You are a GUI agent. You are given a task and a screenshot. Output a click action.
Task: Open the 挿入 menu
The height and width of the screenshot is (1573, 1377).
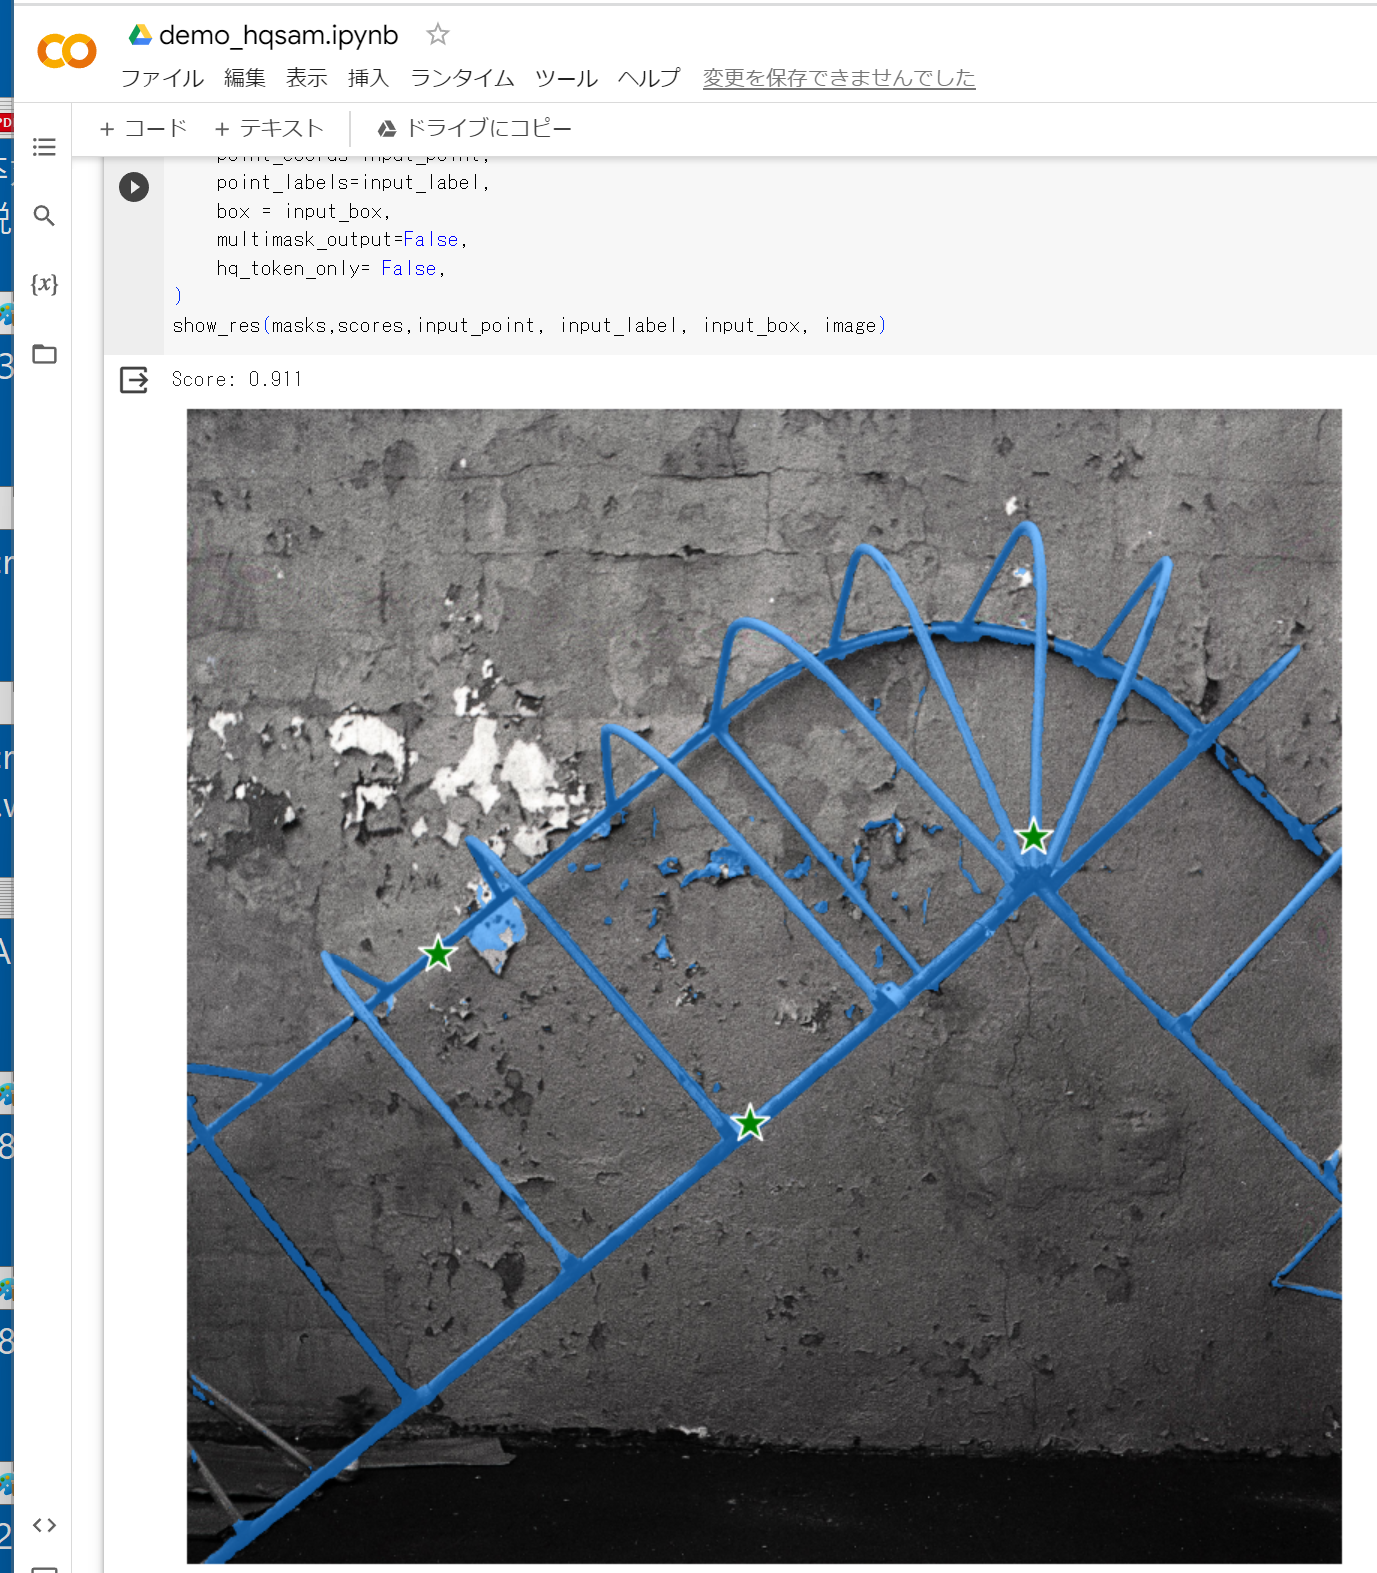click(368, 78)
